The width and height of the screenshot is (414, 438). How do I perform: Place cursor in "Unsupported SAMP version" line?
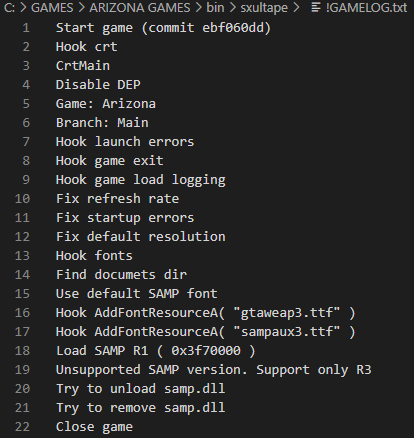(213, 370)
